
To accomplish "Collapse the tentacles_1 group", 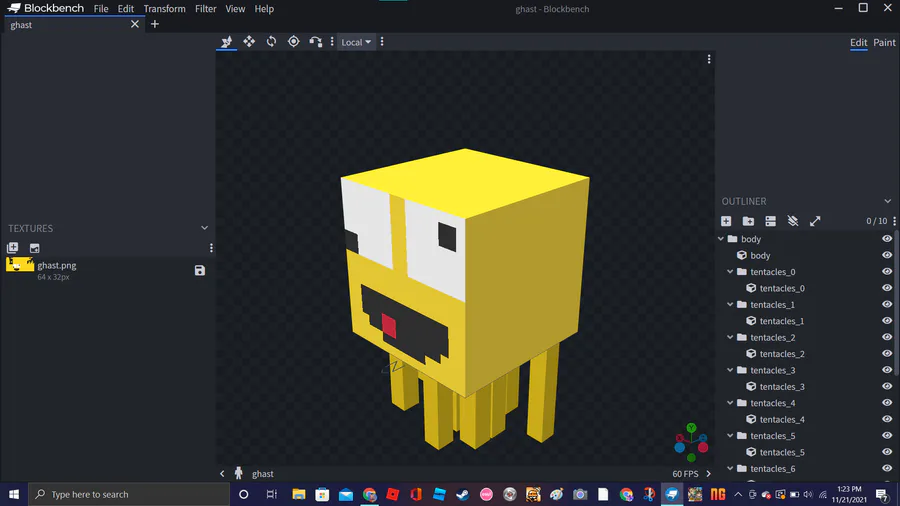I will (730, 305).
